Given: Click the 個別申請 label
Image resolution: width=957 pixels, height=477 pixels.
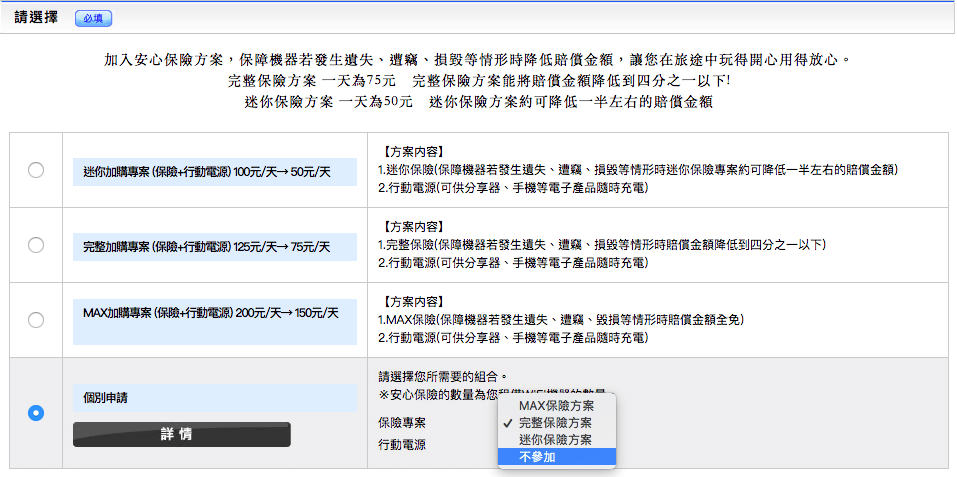Looking at the screenshot, I should [x=215, y=398].
